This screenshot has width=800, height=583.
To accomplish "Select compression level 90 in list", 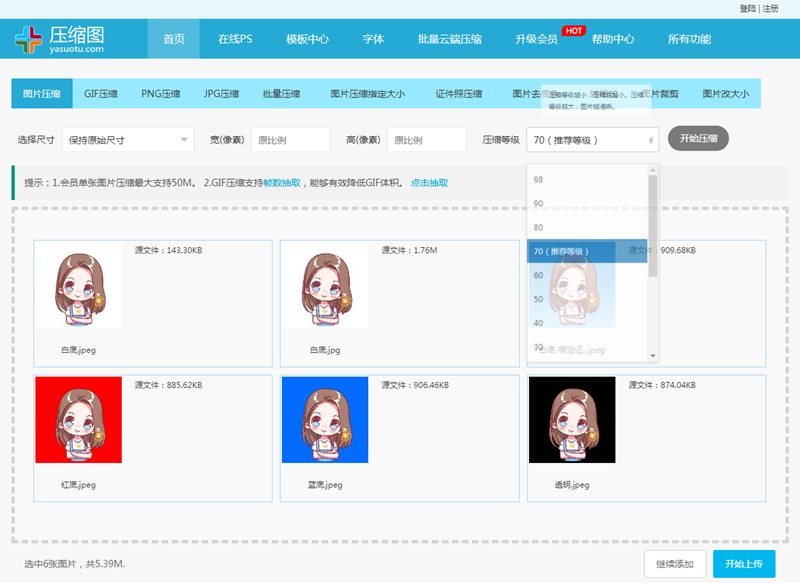I will point(587,204).
